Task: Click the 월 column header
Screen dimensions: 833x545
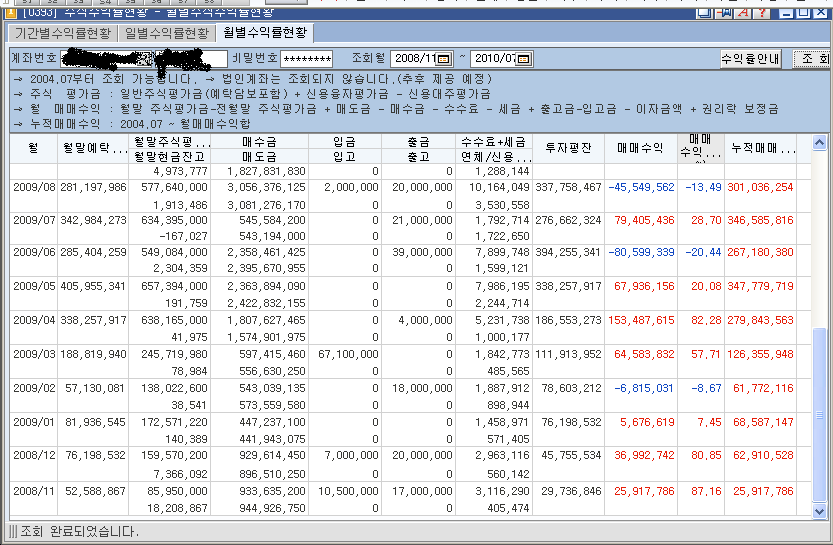Action: pos(33,149)
